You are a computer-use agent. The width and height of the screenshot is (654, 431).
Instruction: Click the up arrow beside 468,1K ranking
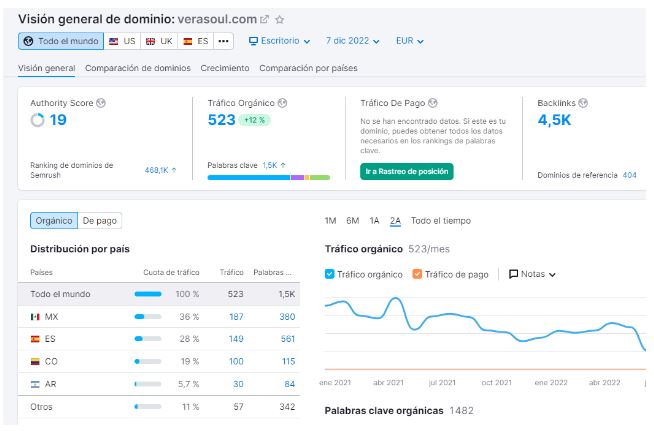[174, 170]
